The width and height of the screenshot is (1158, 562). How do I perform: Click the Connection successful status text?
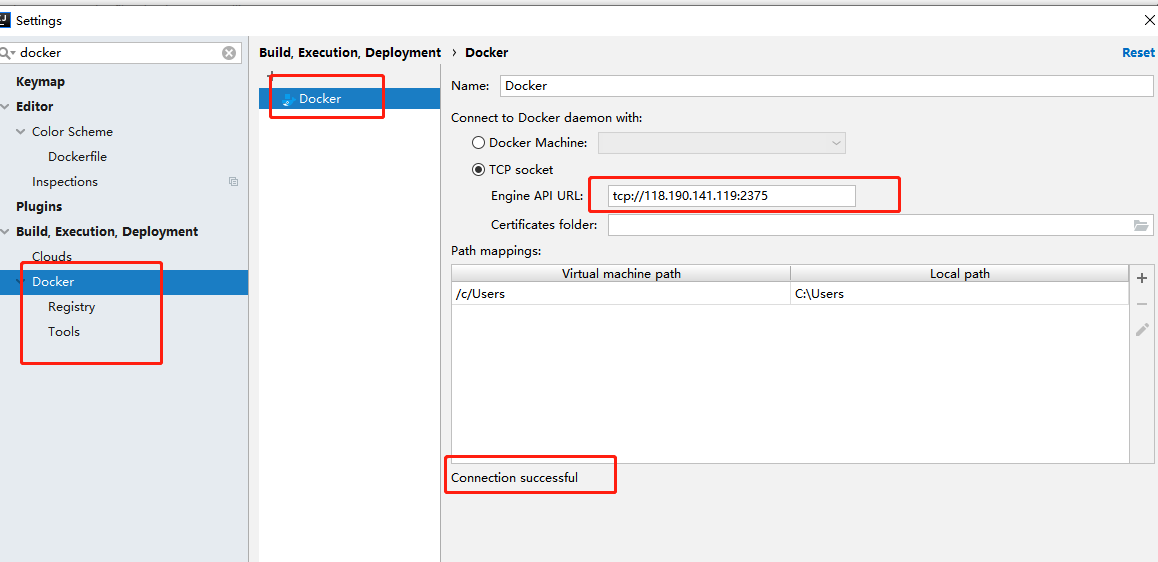tap(515, 477)
